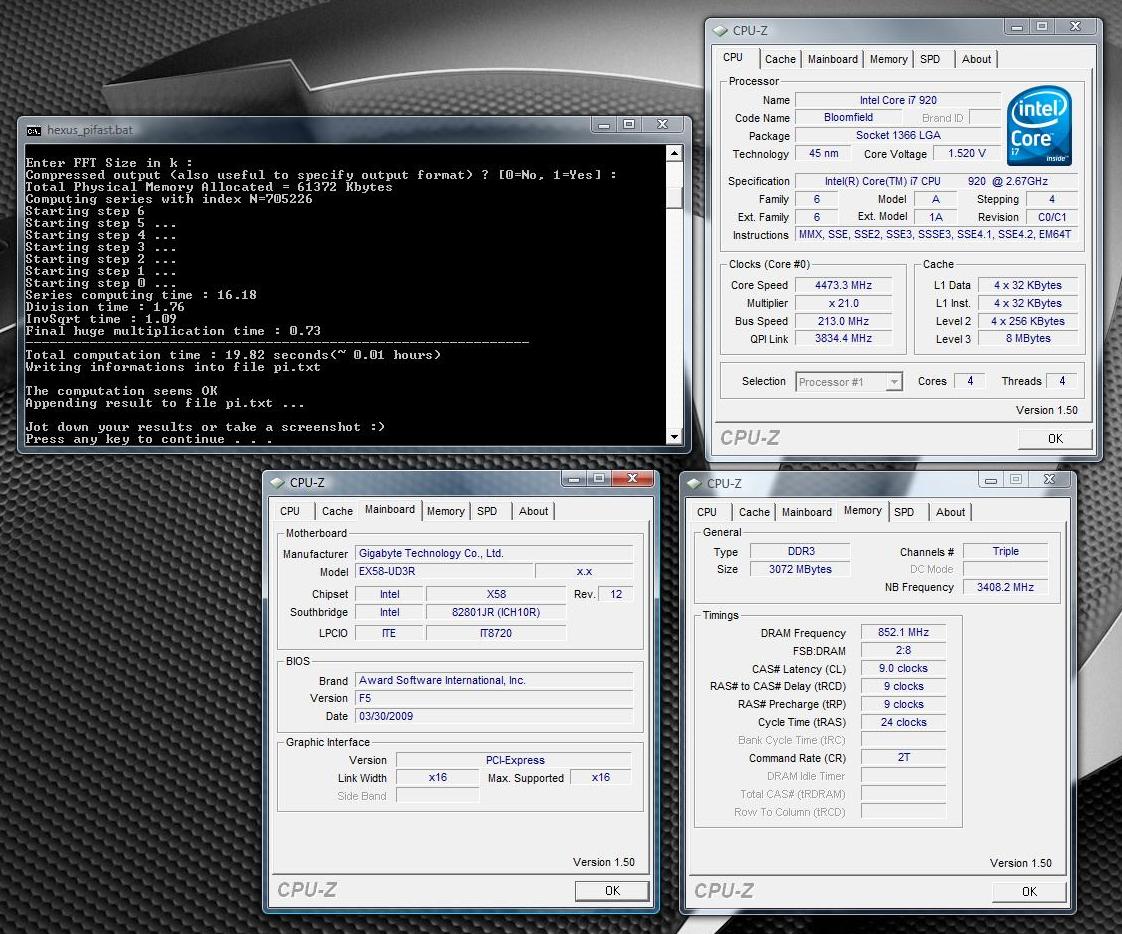The width and height of the screenshot is (1122, 934).
Task: Go to Cache tab in Memory window
Action: (754, 512)
